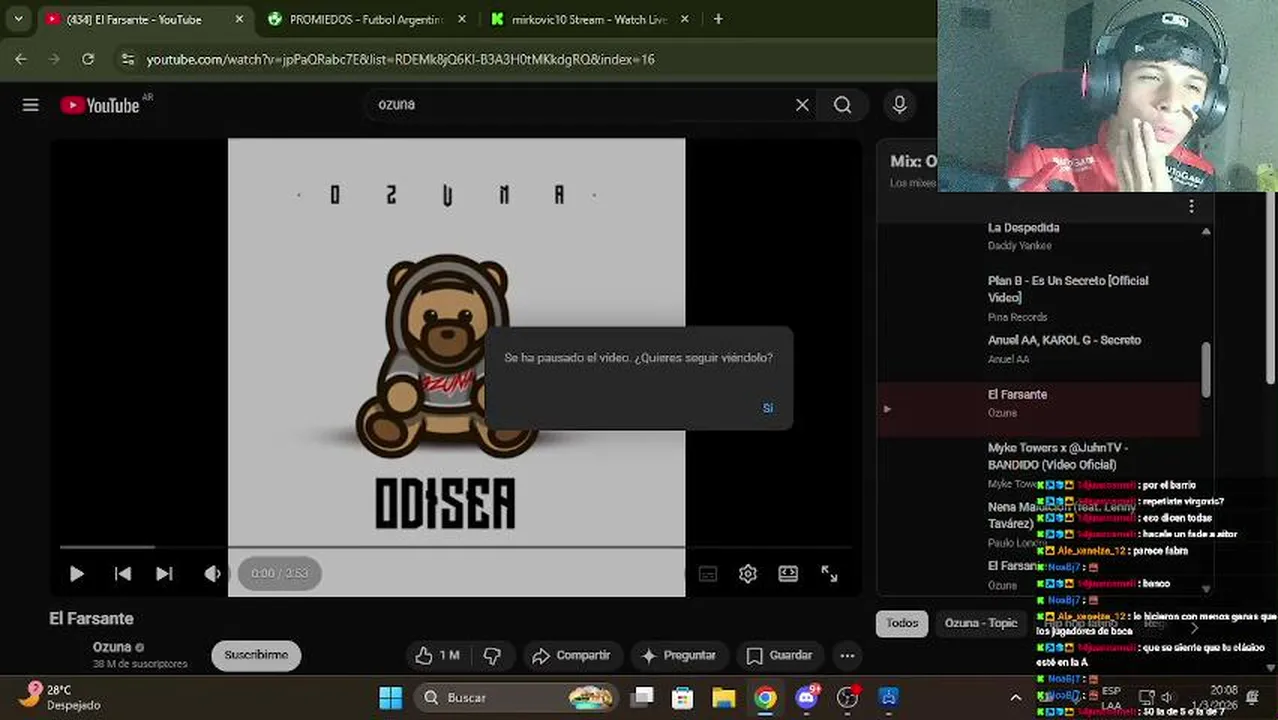Open the video player settings gear

[748, 574]
